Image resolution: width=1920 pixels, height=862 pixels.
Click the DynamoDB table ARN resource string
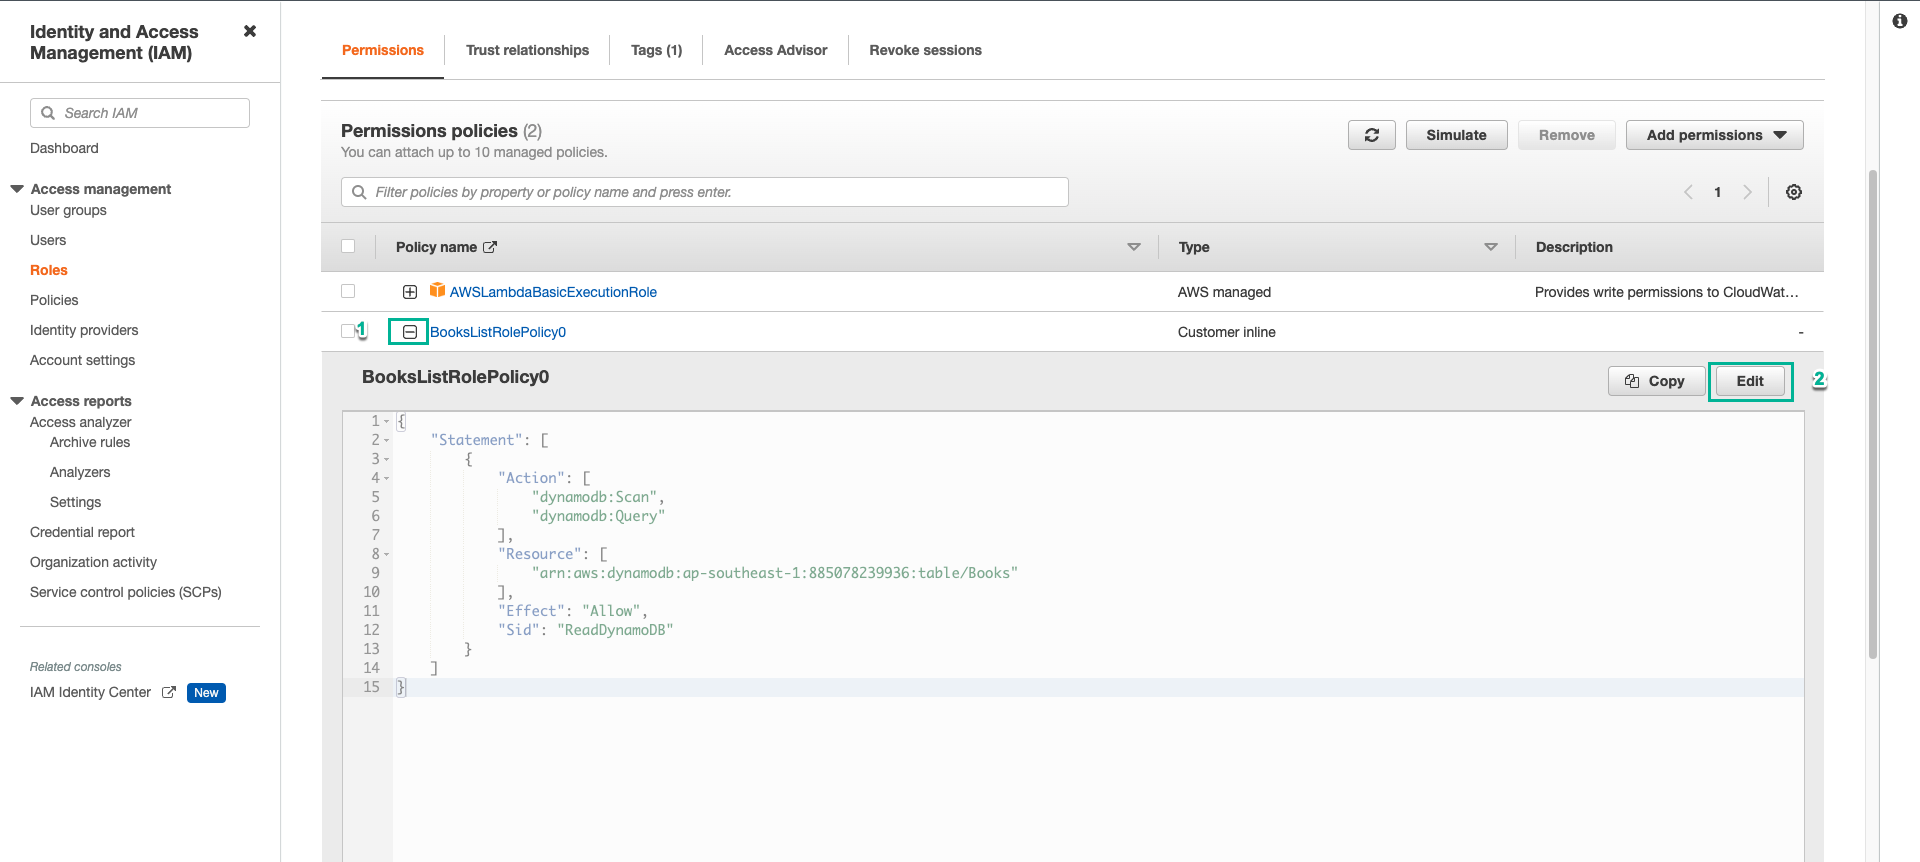coord(775,573)
